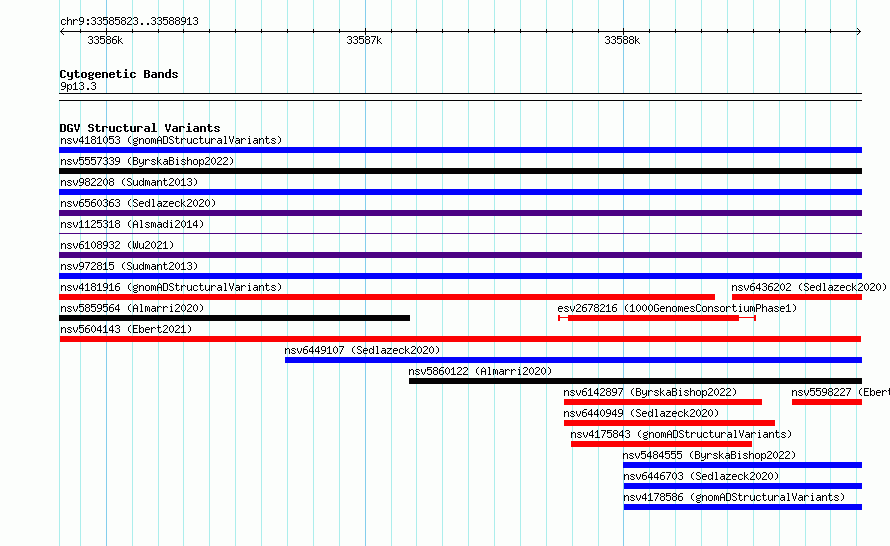Open the nsv6142897 ByrskaBishop2022 label
Screen dimensions: 890x546
click(x=650, y=392)
